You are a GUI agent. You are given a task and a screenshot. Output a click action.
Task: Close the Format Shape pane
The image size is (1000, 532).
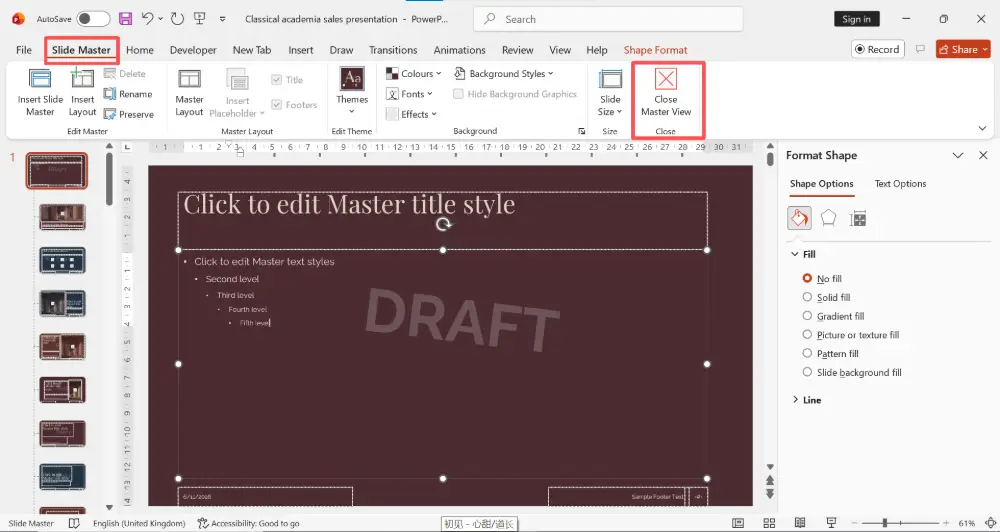[983, 155]
